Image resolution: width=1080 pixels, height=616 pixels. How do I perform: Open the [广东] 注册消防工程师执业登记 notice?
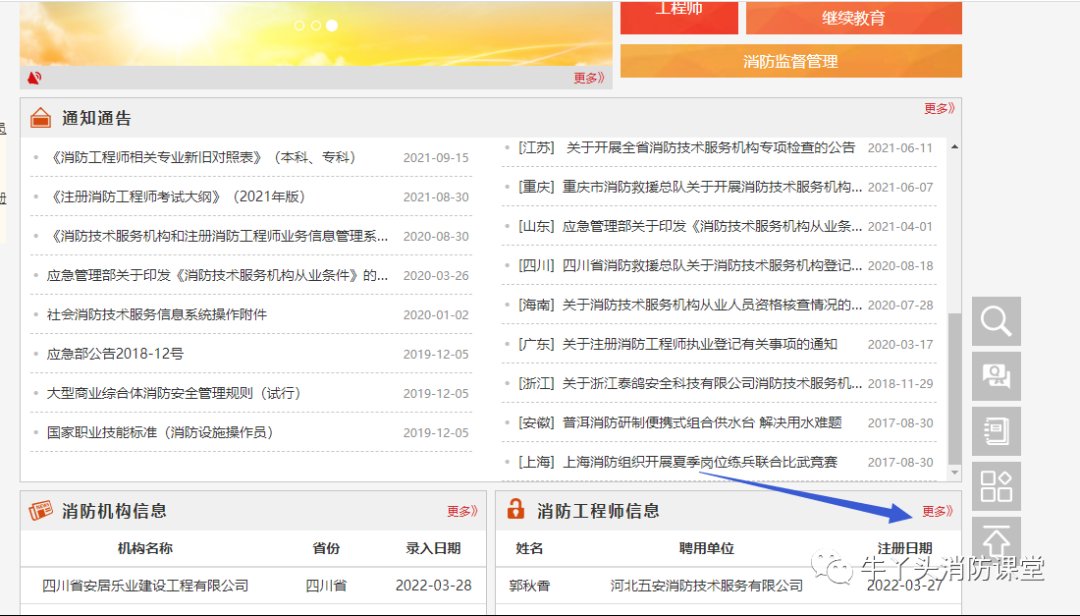678,344
